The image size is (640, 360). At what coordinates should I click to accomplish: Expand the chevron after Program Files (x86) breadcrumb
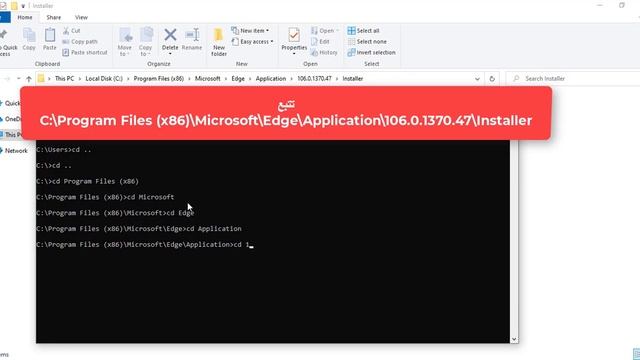point(189,79)
